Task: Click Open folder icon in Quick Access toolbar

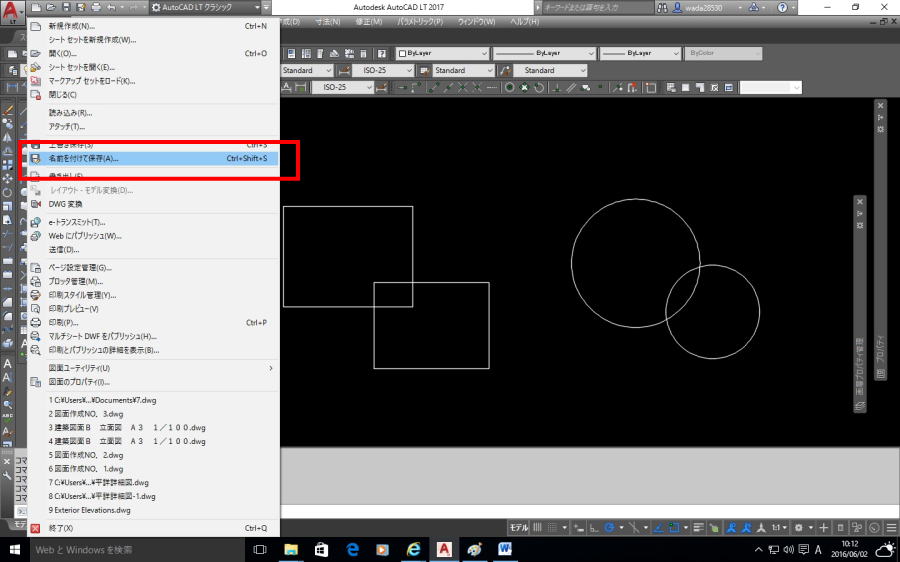Action: coord(51,7)
